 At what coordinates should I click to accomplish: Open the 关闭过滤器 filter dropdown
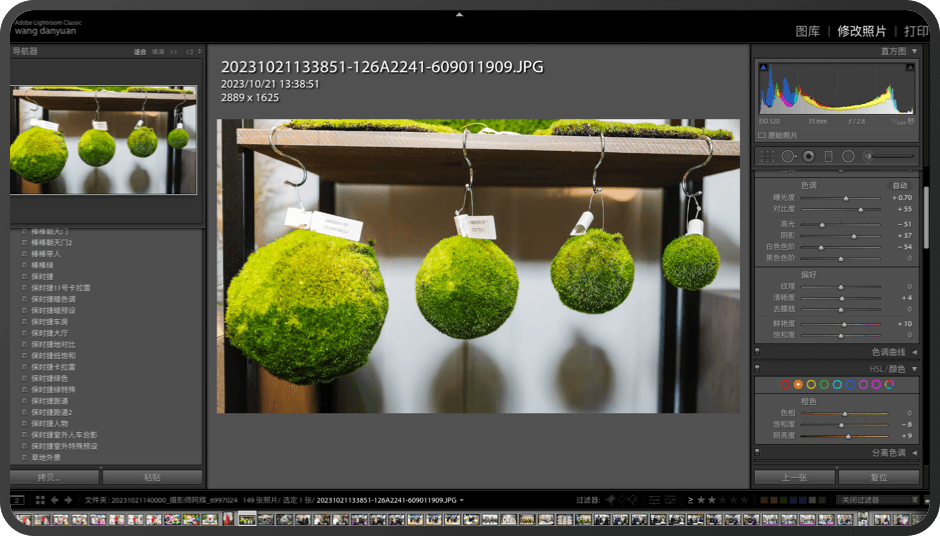878,500
